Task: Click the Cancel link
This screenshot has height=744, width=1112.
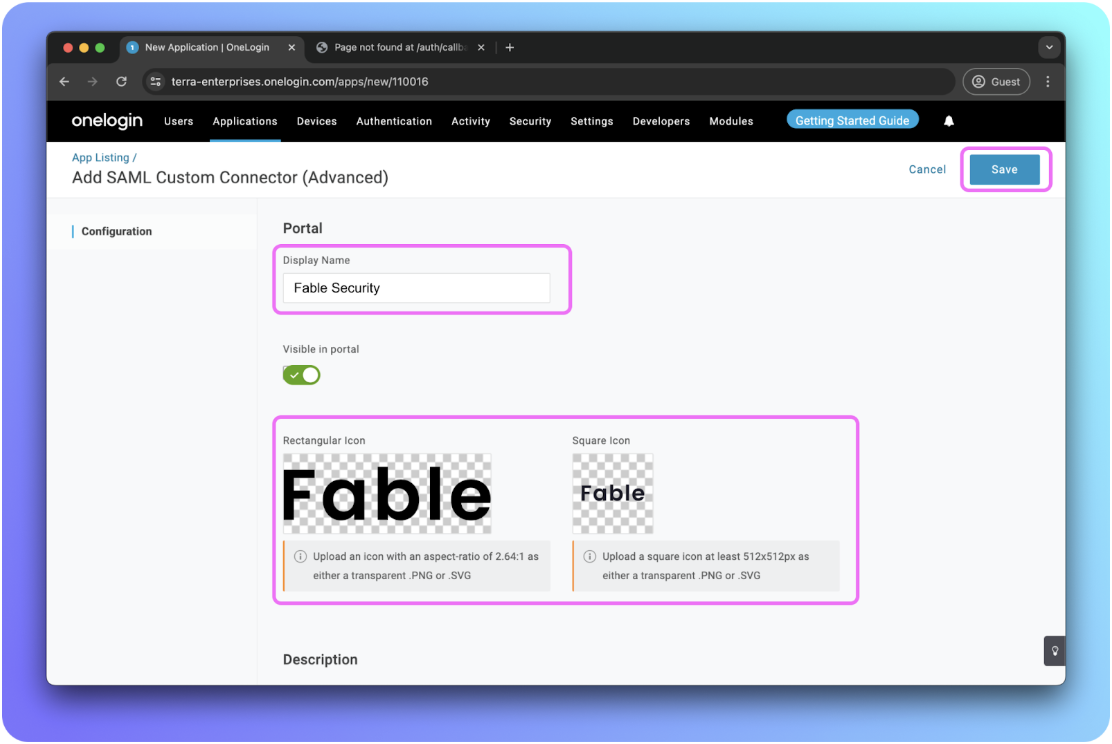Action: 927,170
